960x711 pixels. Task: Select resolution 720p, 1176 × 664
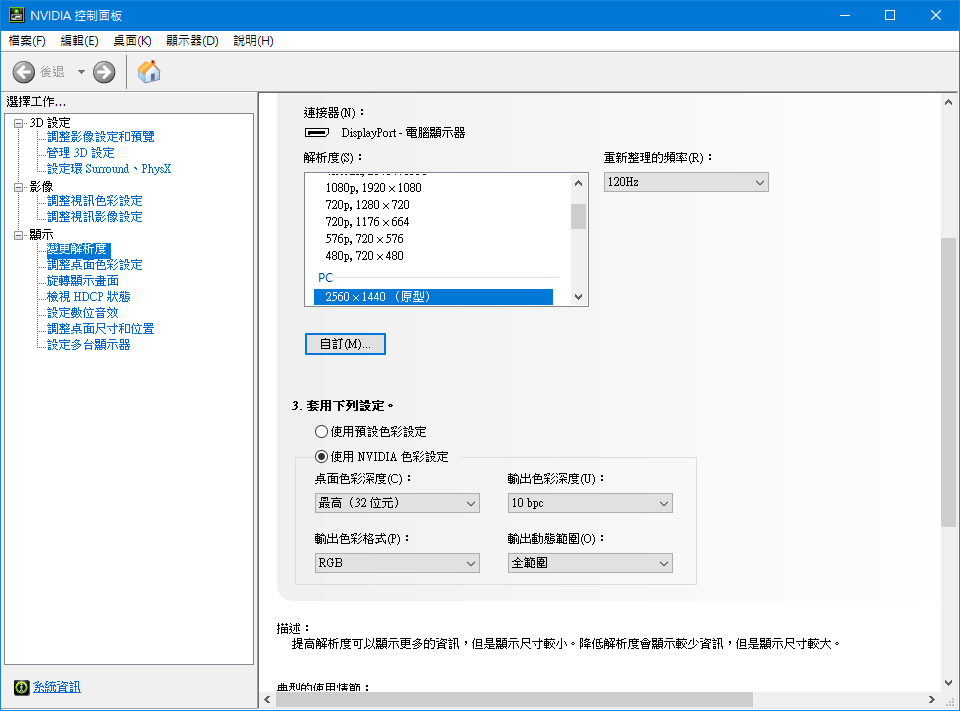pyautogui.click(x=367, y=222)
